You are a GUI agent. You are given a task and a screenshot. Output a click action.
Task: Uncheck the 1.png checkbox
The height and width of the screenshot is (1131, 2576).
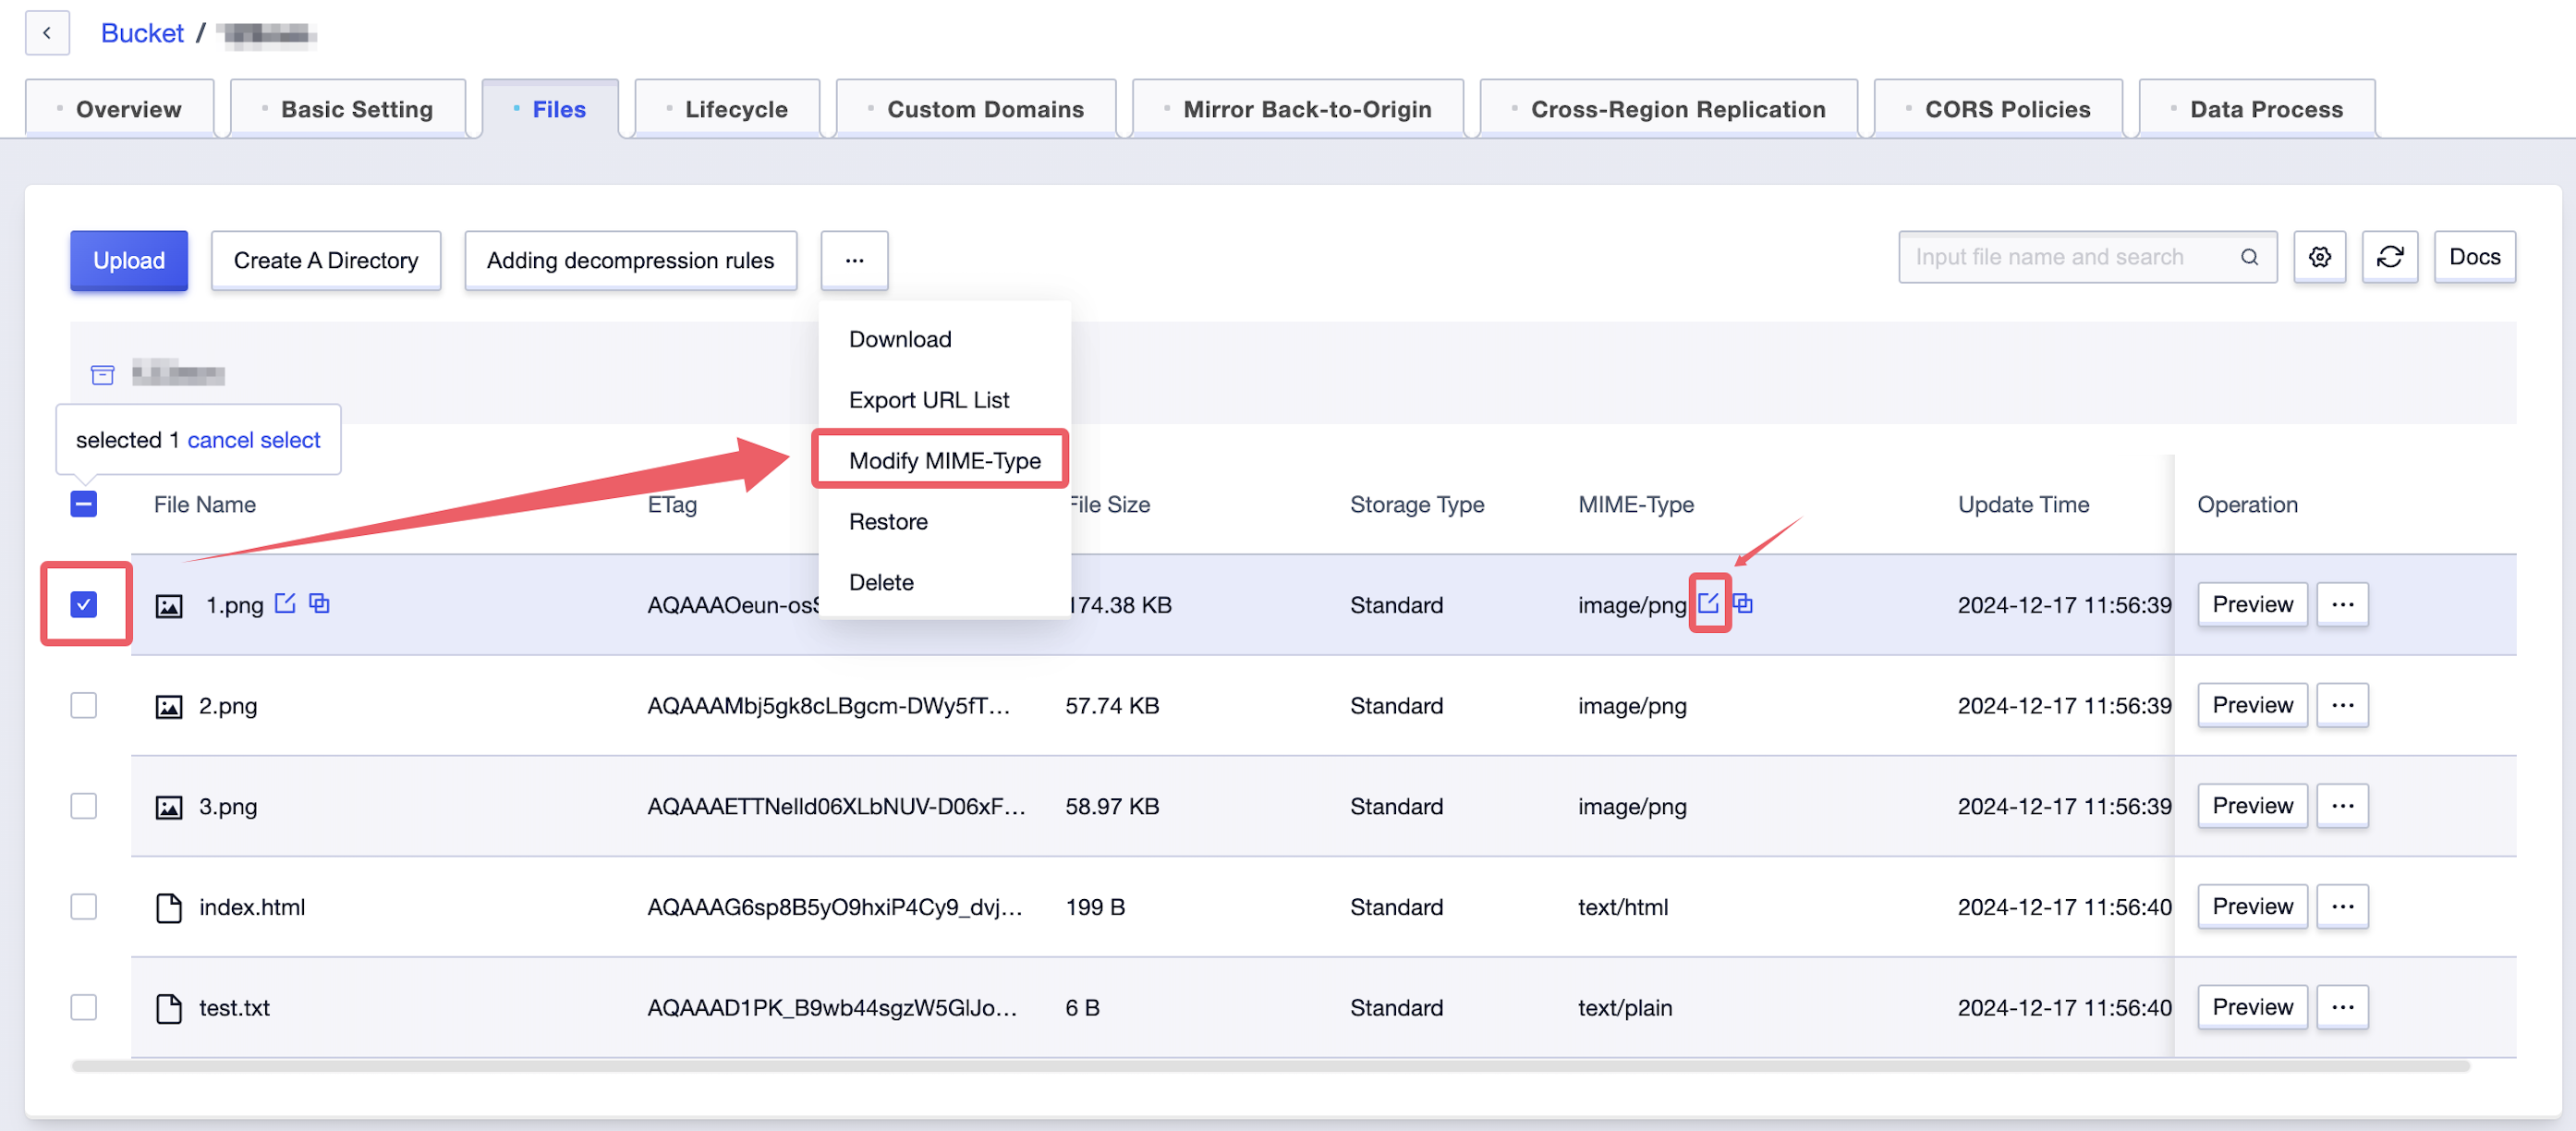click(84, 604)
